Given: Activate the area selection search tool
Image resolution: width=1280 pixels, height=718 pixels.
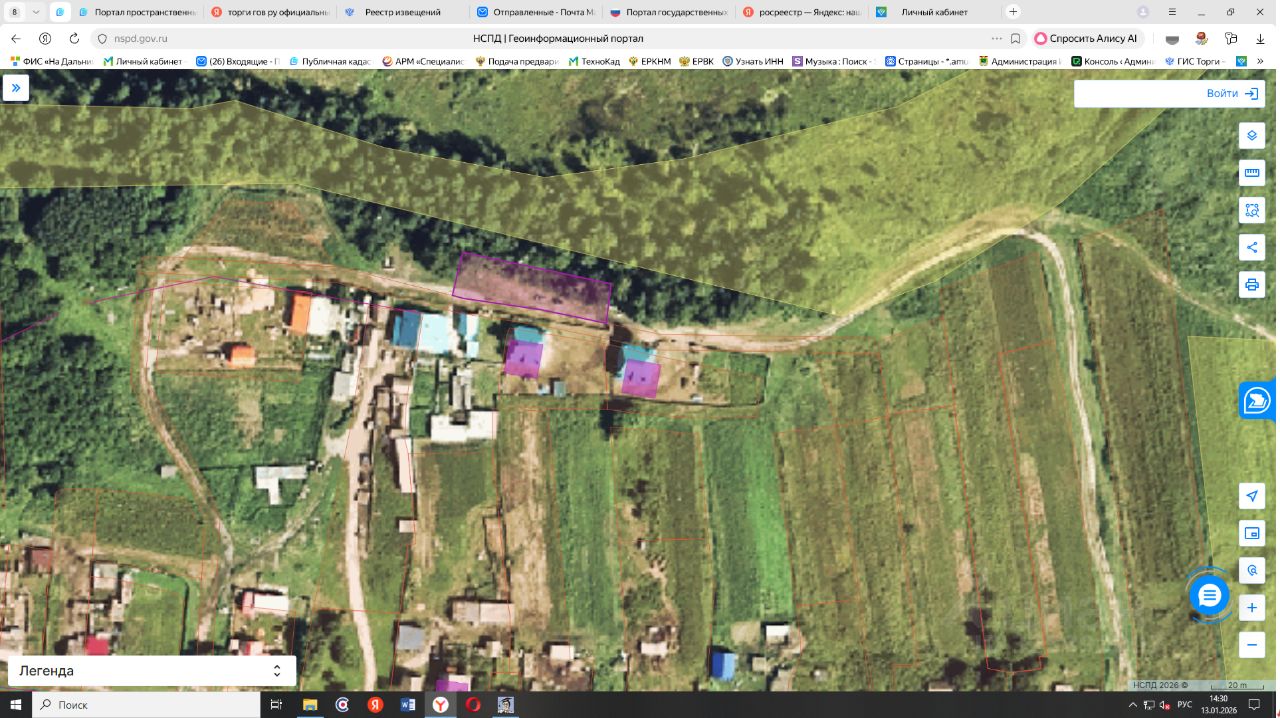Looking at the screenshot, I should (1251, 210).
